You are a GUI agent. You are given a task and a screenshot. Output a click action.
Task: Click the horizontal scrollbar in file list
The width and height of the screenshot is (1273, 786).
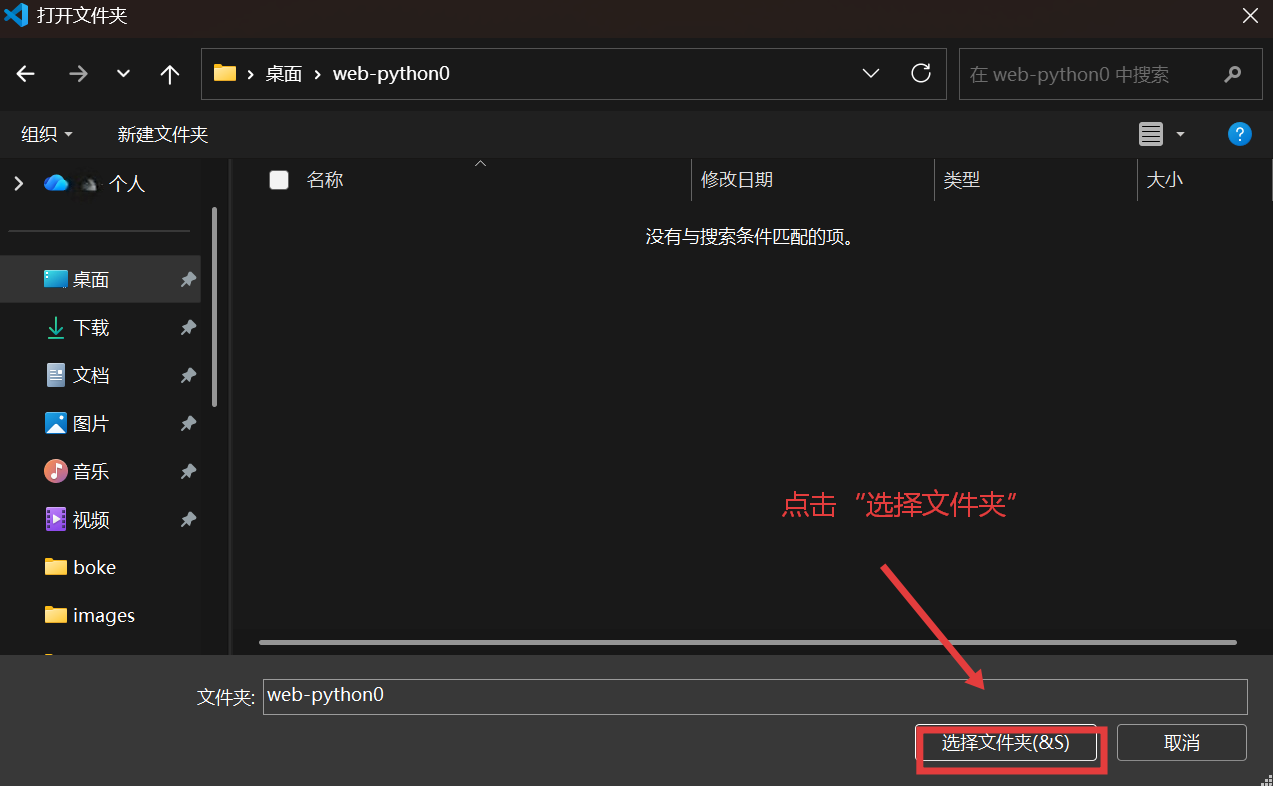click(747, 642)
